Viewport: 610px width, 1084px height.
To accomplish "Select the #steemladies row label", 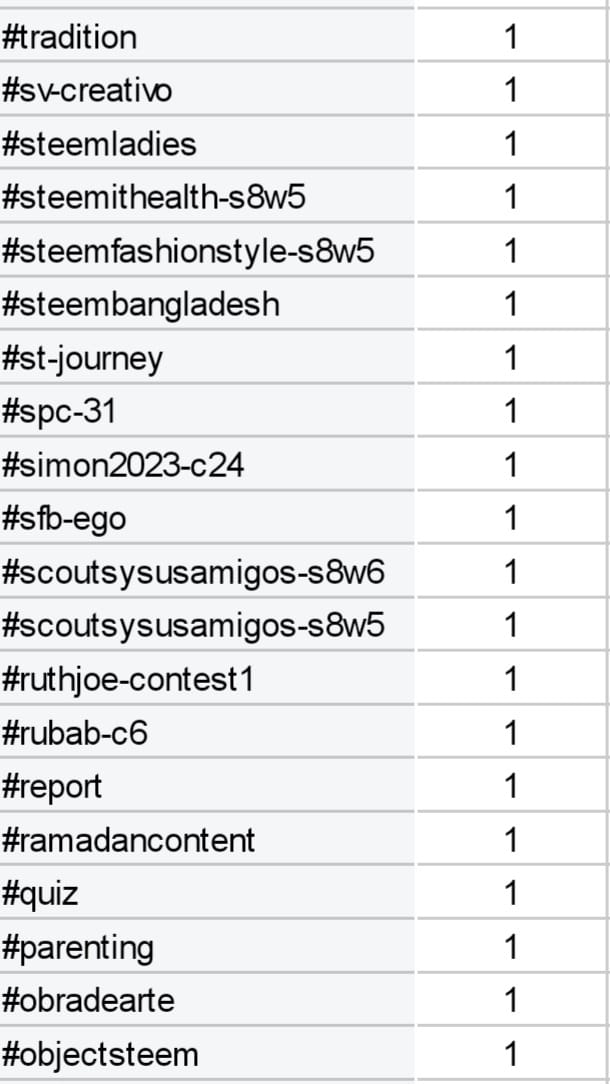I will click(207, 143).
